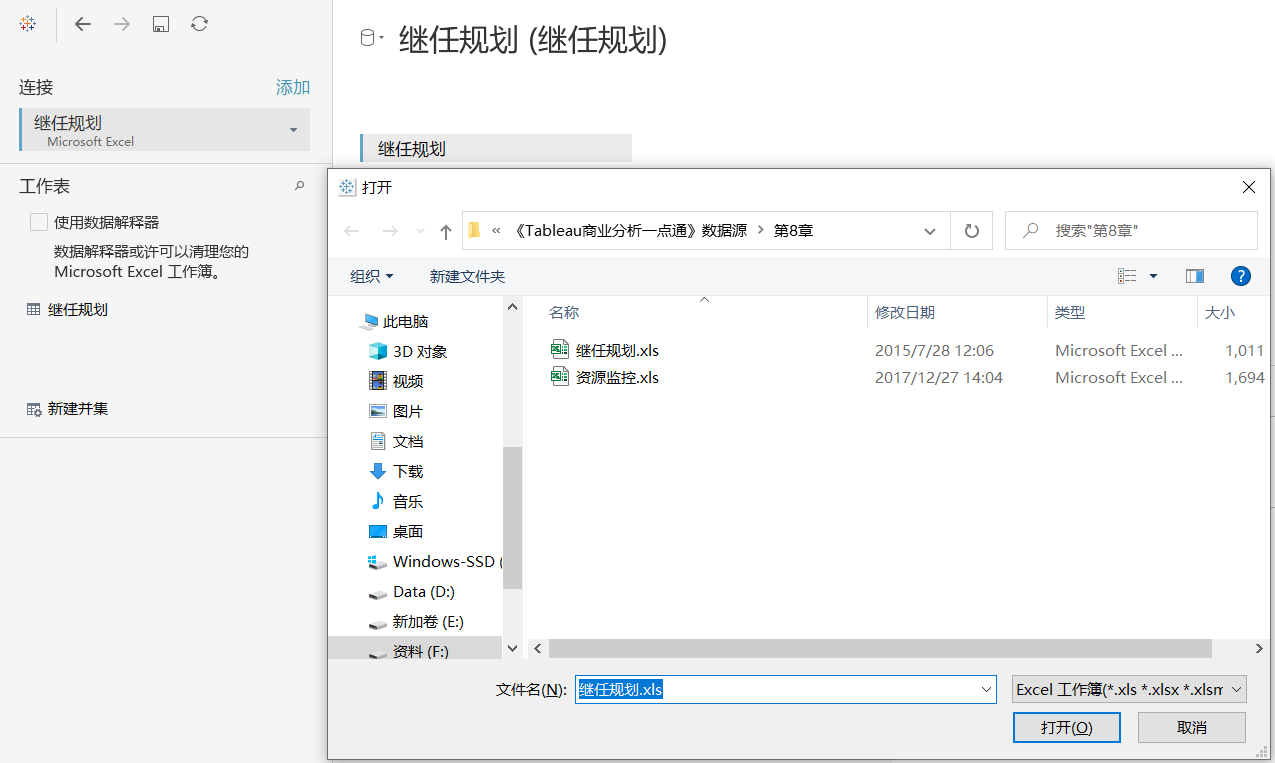The image size is (1275, 763).
Task: Open help with the blue question mark
Action: point(1241,276)
